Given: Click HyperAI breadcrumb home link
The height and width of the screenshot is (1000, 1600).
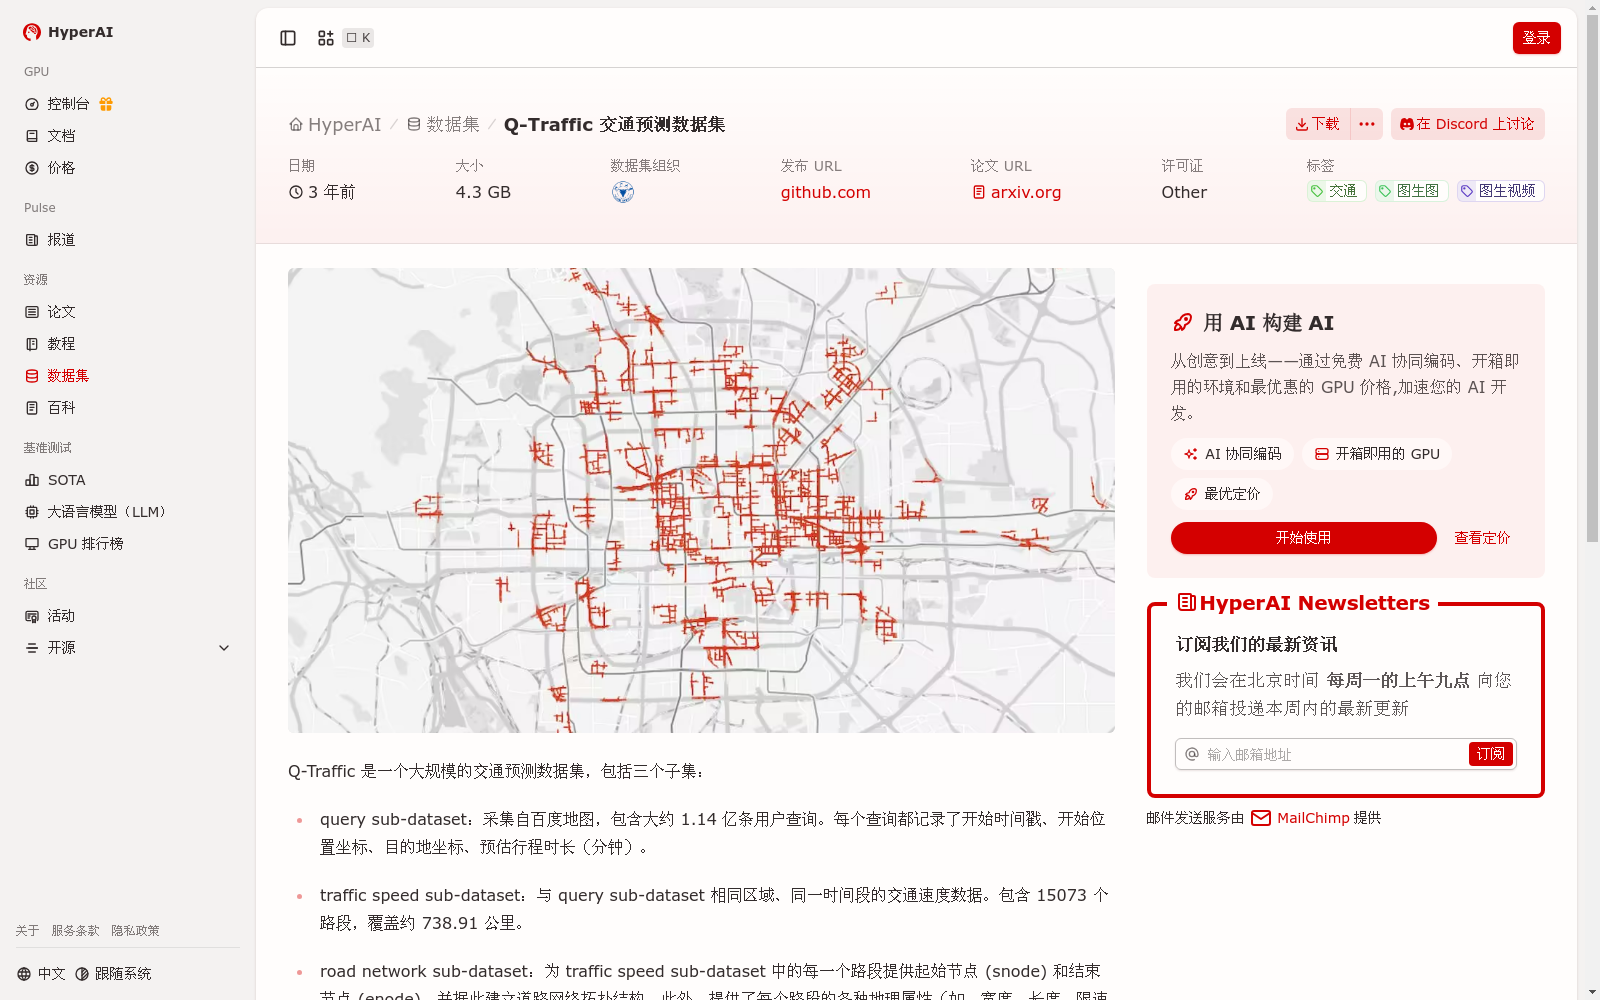Looking at the screenshot, I should (x=335, y=125).
